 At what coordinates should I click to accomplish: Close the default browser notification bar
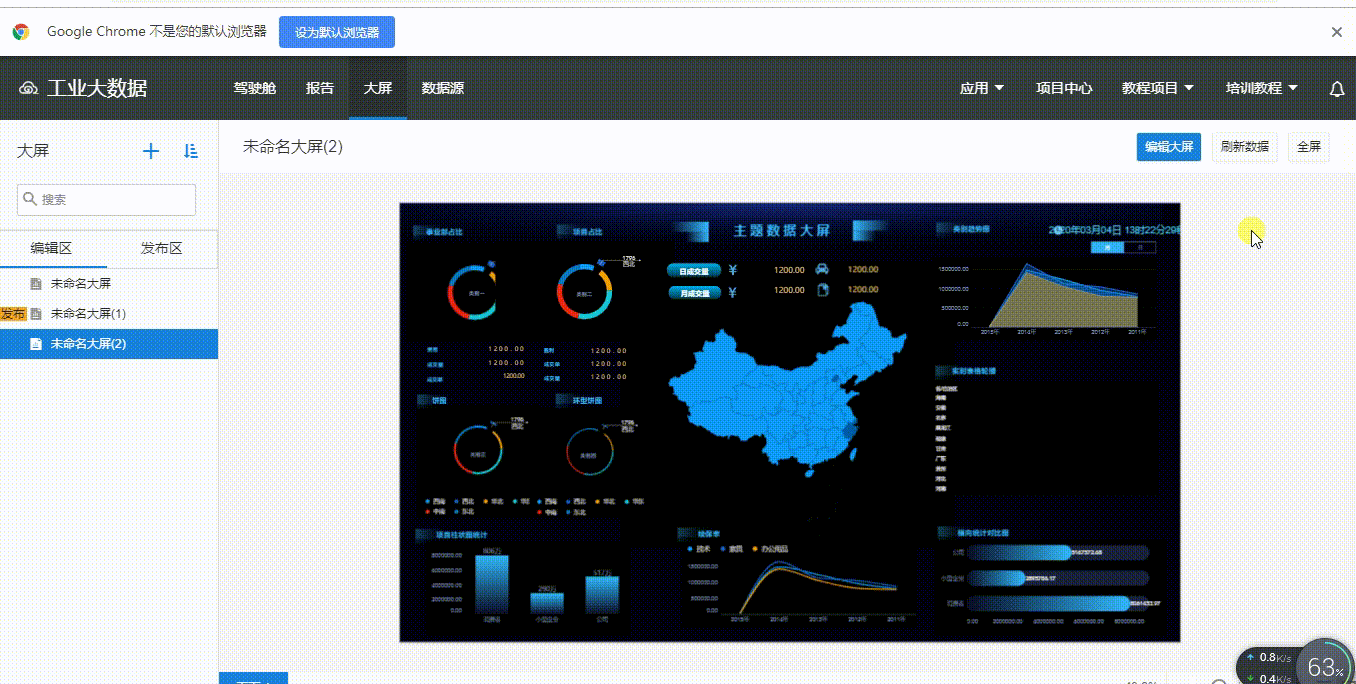[1336, 32]
